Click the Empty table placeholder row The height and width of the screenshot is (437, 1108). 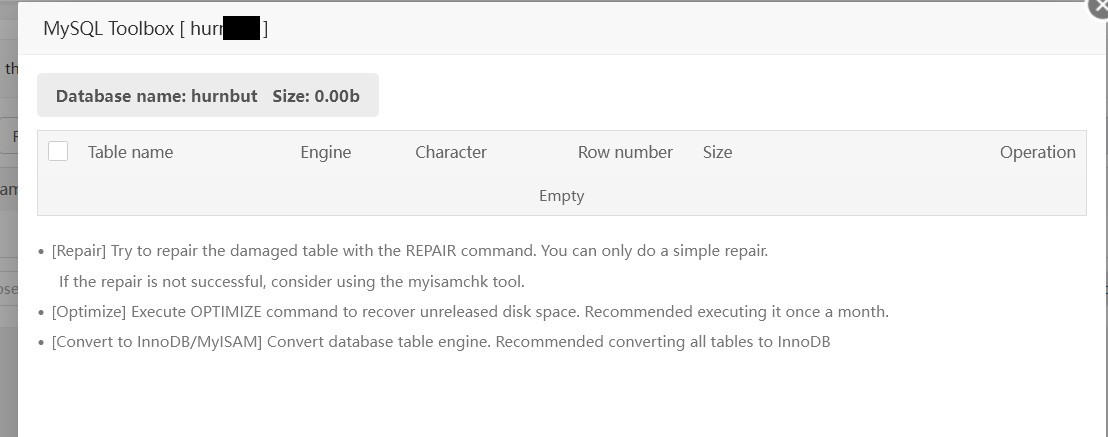tap(561, 196)
